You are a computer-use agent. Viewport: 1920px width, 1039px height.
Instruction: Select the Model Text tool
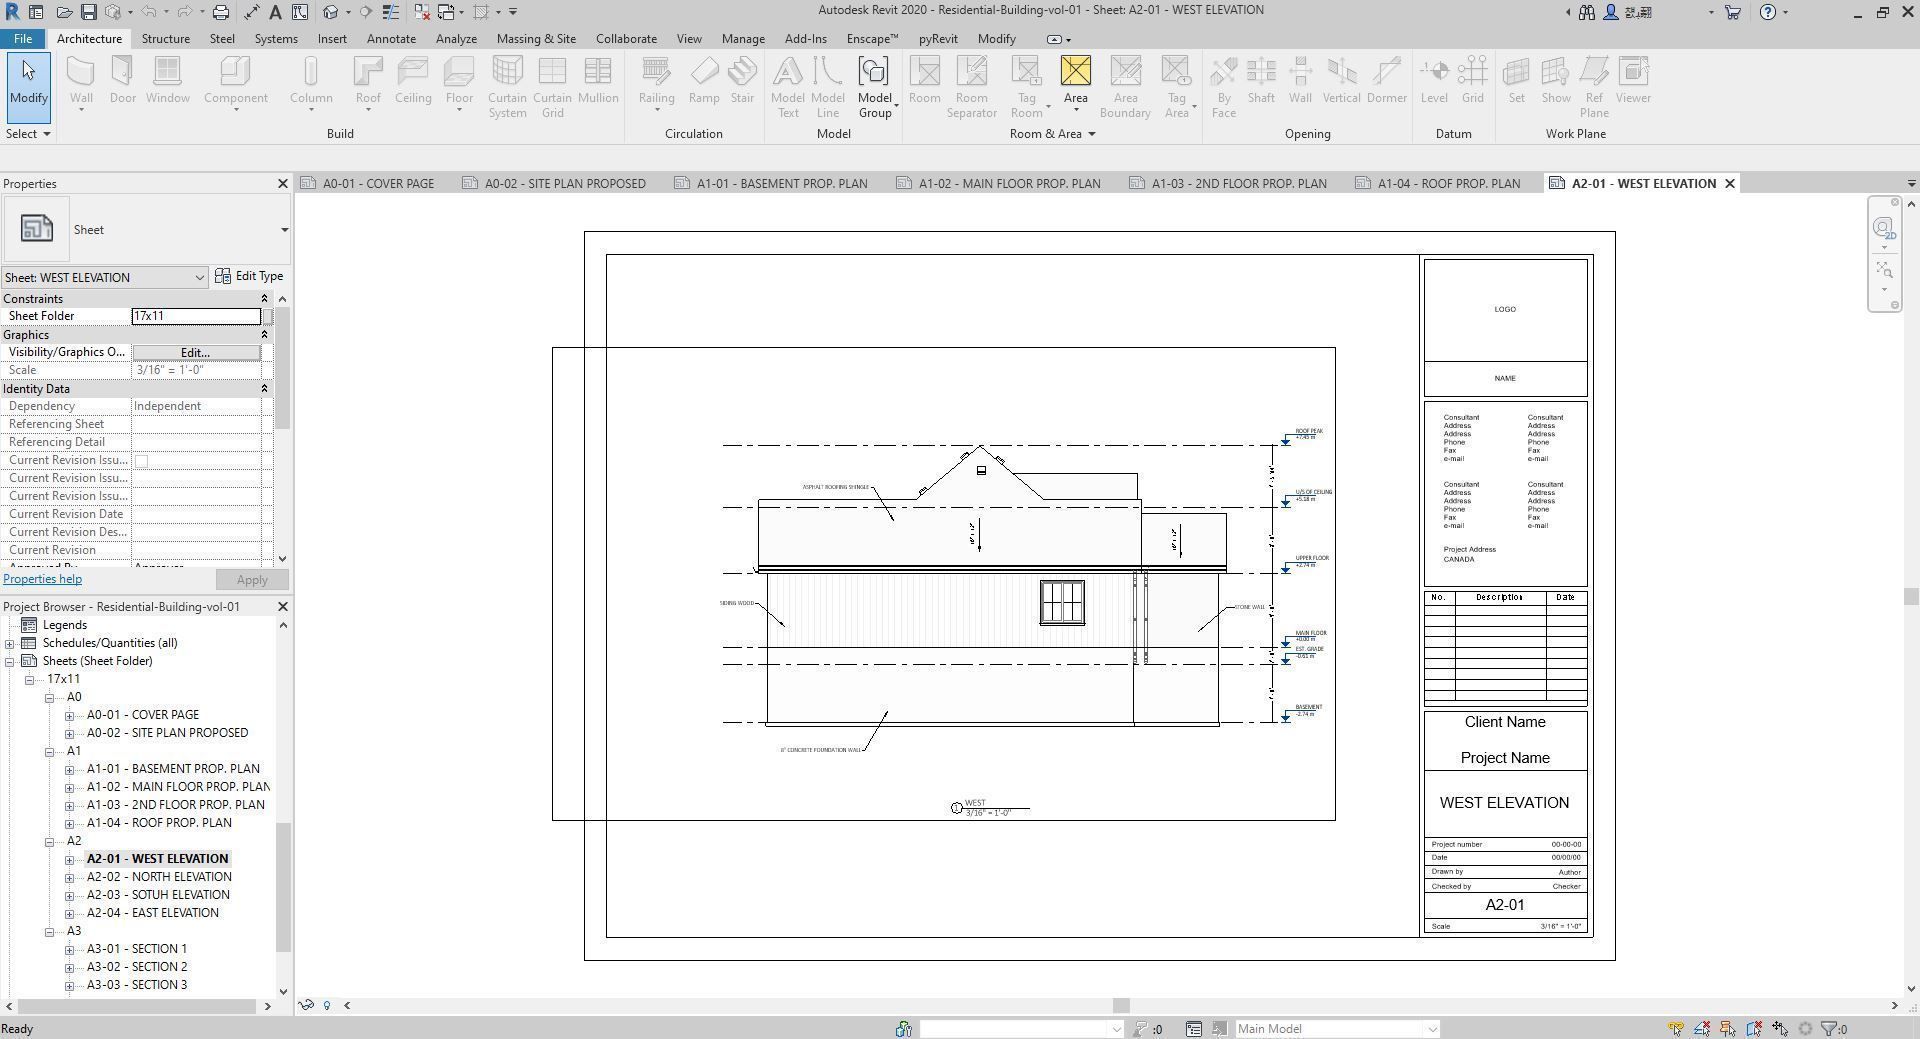pyautogui.click(x=788, y=87)
